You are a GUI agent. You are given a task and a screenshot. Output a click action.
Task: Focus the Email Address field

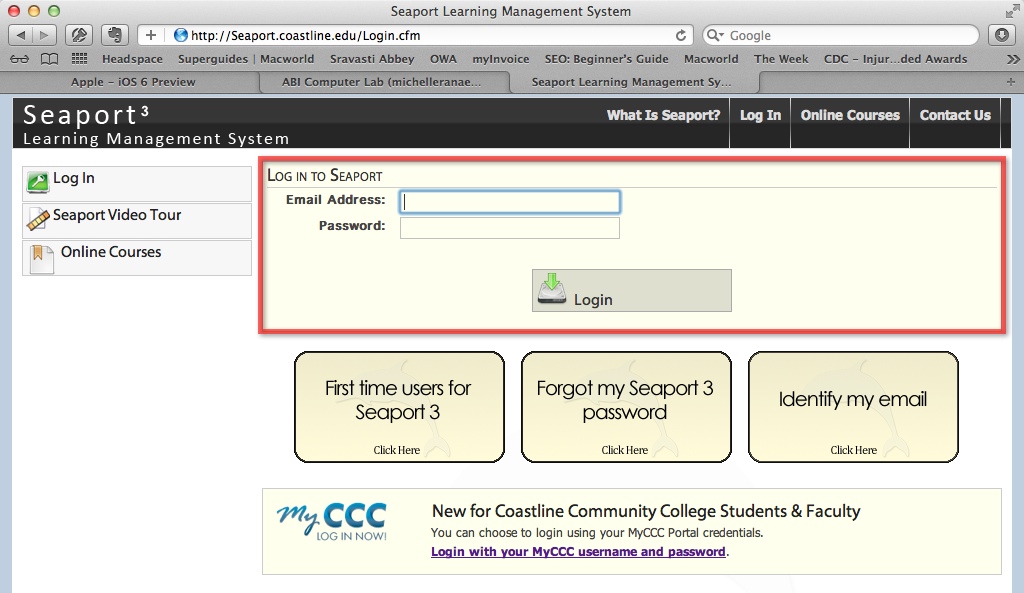click(509, 202)
